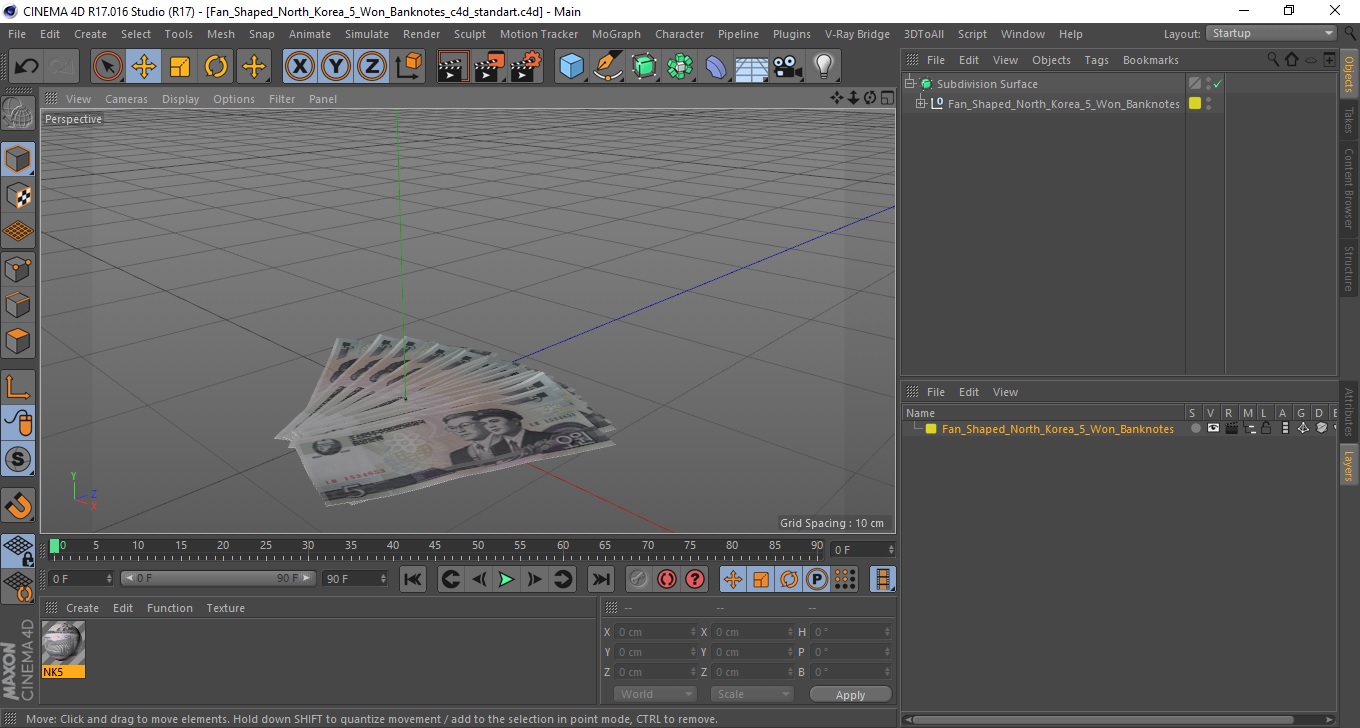The height and width of the screenshot is (728, 1360).
Task: Open the Array modeling objects icon
Action: pos(680,67)
